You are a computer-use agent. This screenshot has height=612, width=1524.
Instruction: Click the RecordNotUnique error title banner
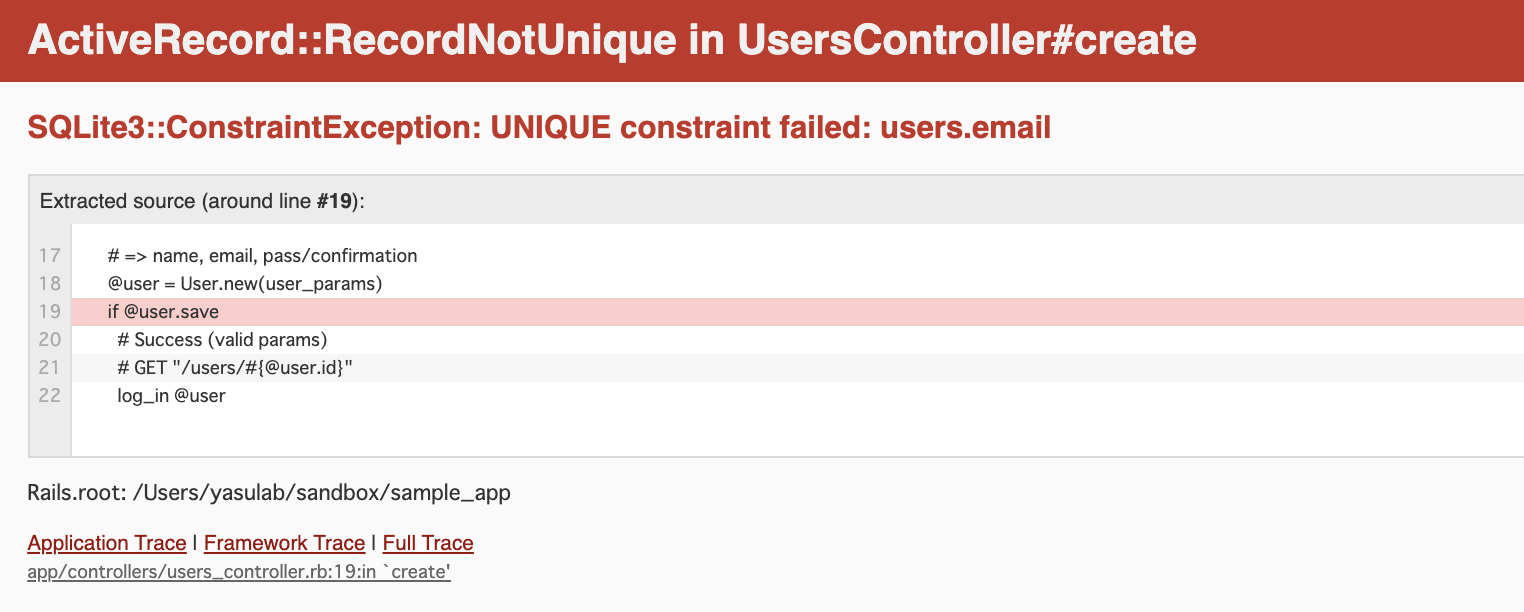(612, 40)
